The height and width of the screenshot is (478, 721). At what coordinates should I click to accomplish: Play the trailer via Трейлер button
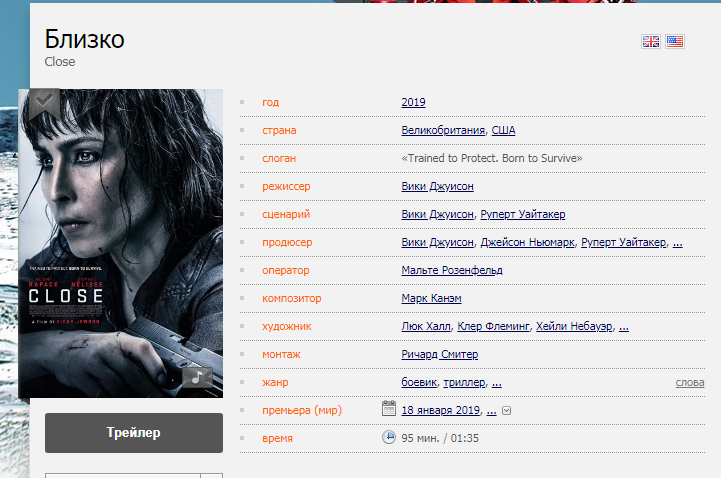(134, 433)
